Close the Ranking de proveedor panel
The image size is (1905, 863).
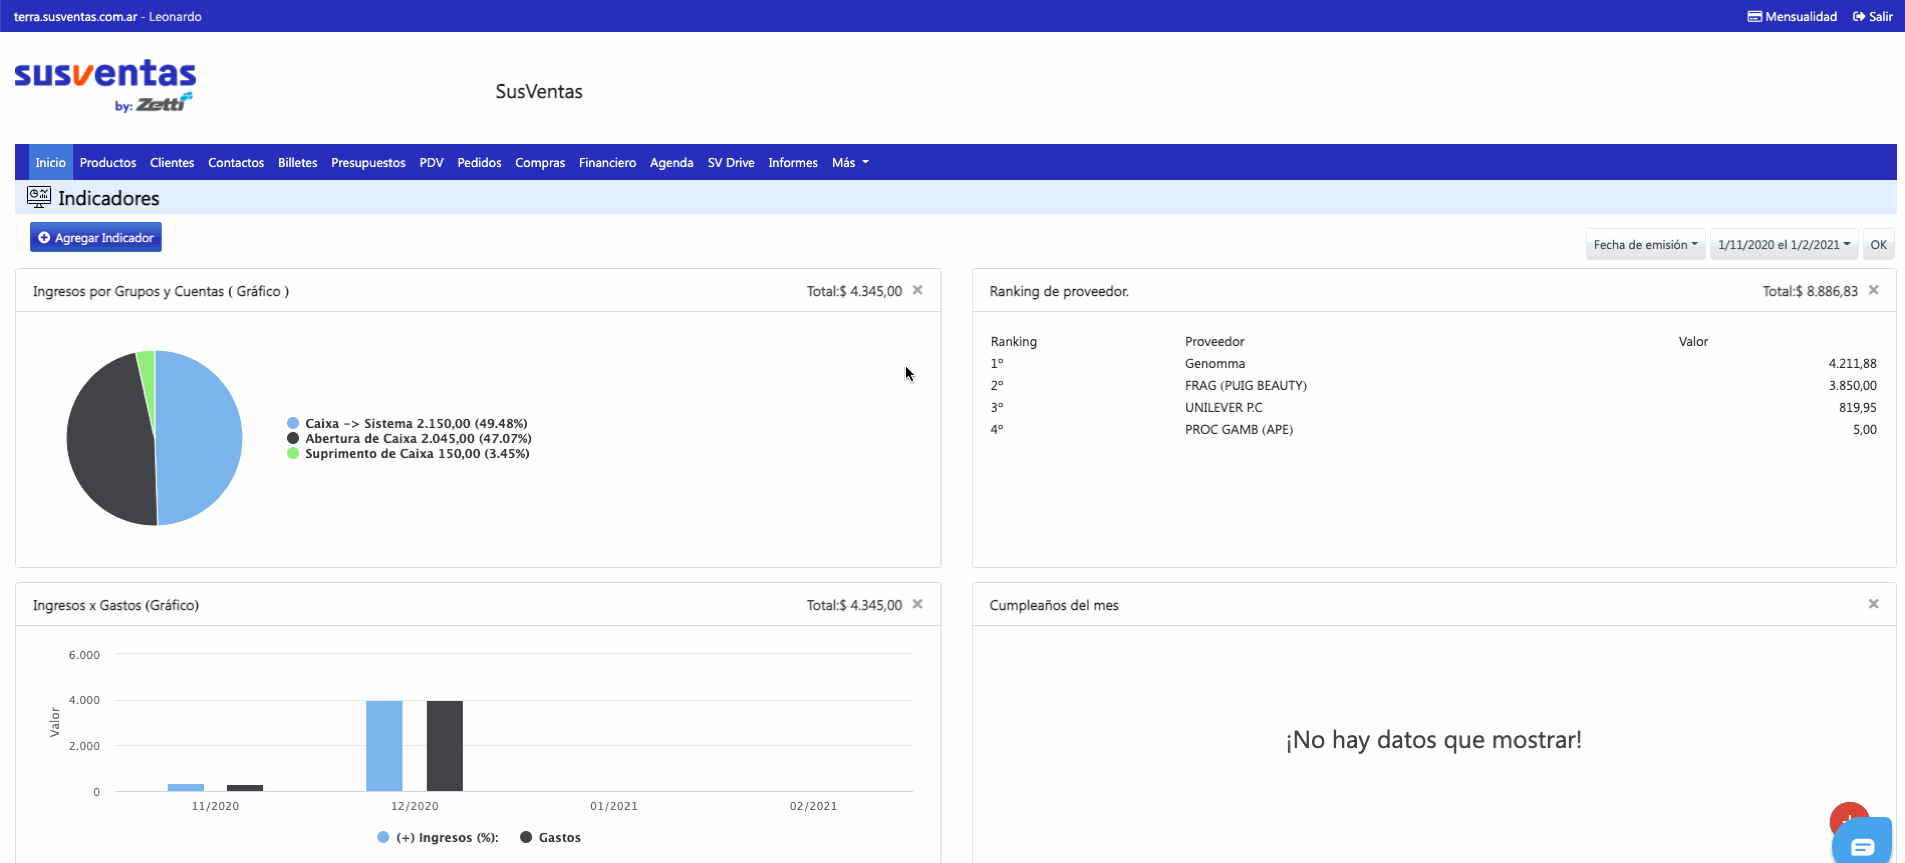(1874, 290)
